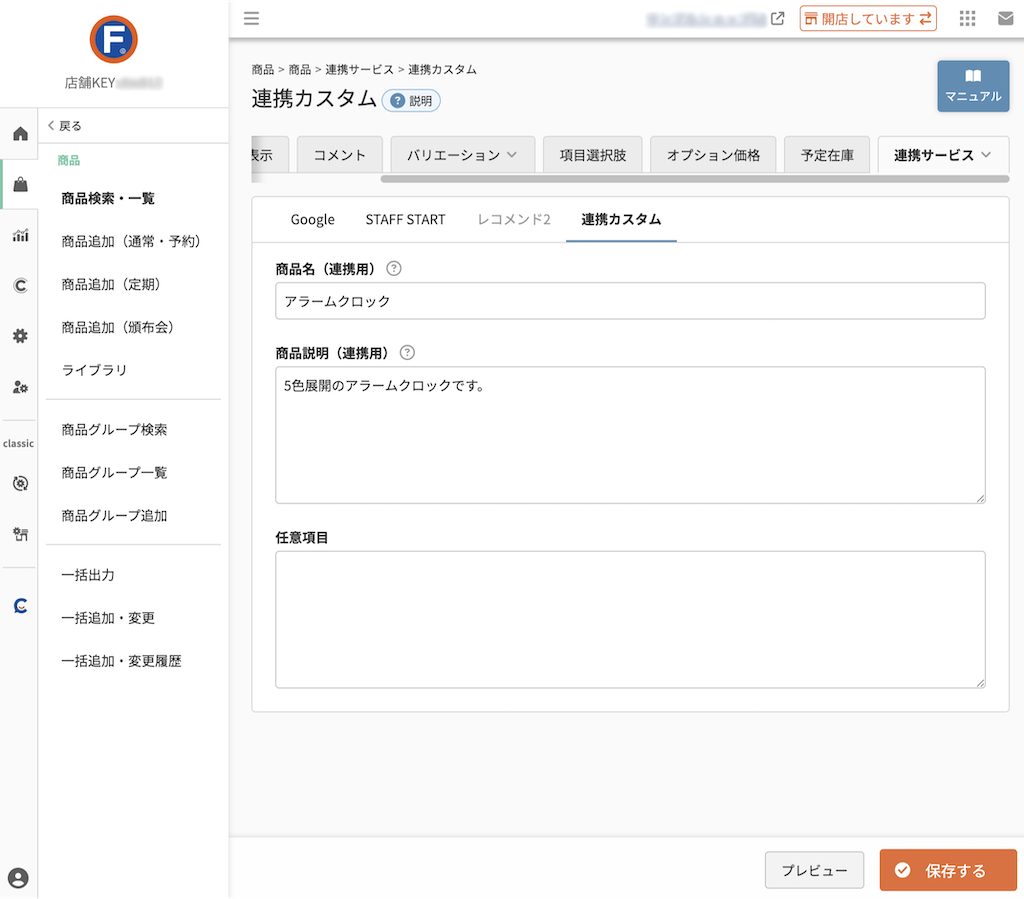Click resize handle of 任意項目 textarea
Viewport: 1024px width, 899px height.
click(980, 683)
